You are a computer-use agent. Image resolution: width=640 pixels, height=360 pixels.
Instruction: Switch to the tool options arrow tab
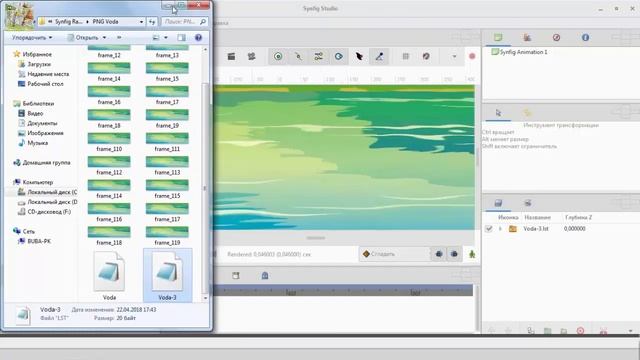pyautogui.click(x=498, y=113)
